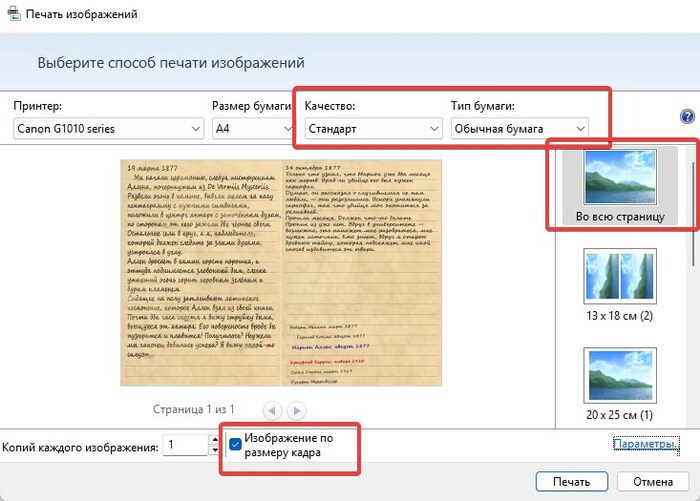Click the blue help question mark icon
Image resolution: width=700 pixels, height=501 pixels.
coord(687,116)
